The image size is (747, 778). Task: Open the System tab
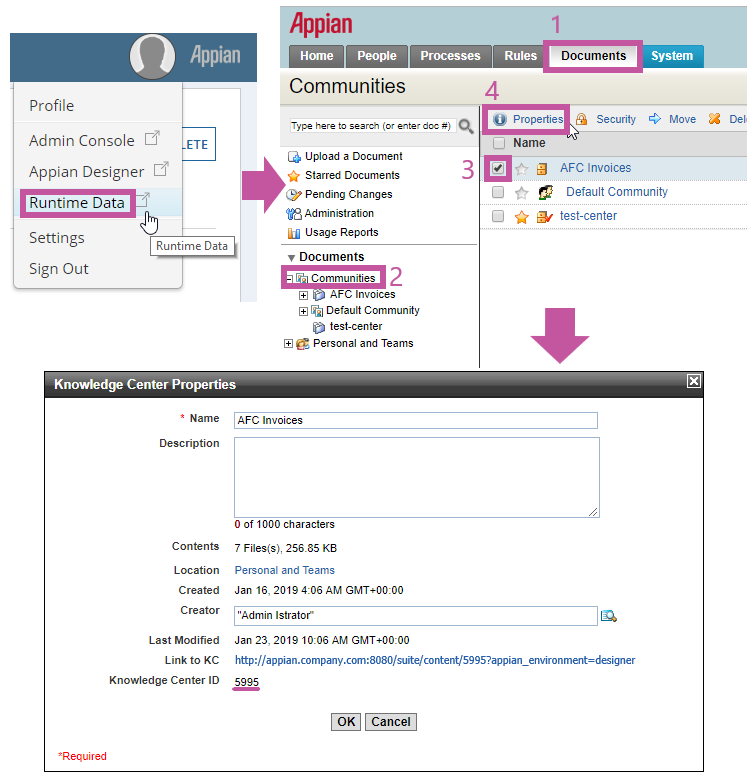[x=672, y=56]
